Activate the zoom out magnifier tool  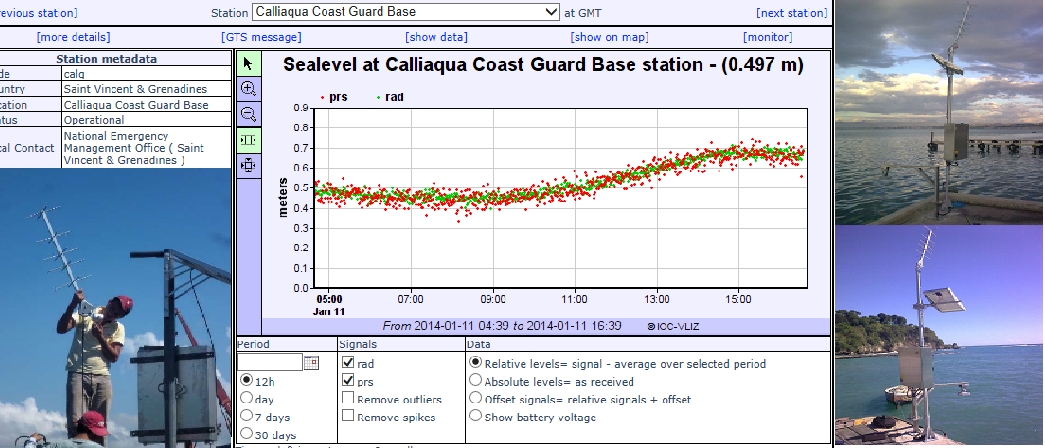pos(248,113)
